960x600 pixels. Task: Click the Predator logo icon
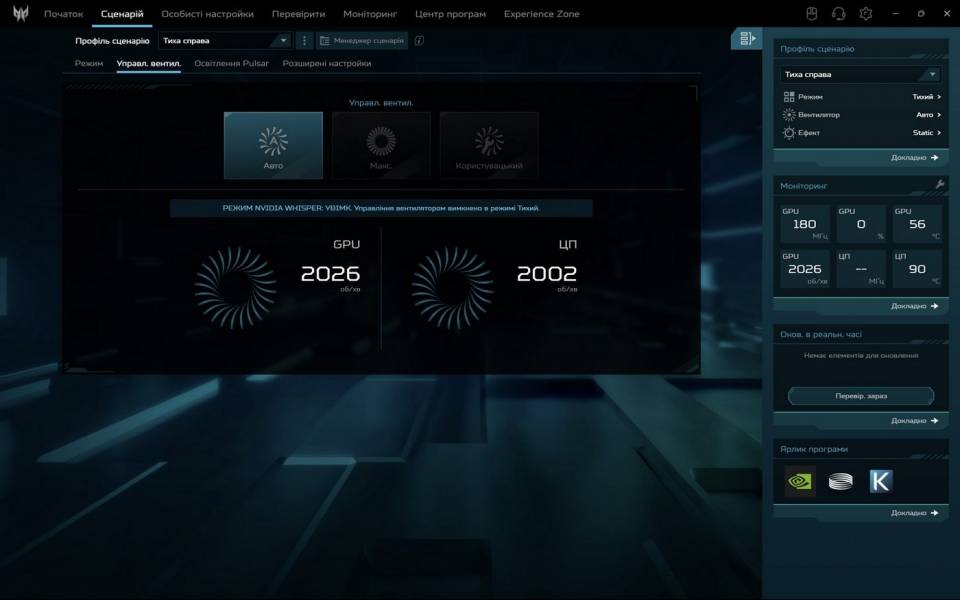(x=20, y=14)
